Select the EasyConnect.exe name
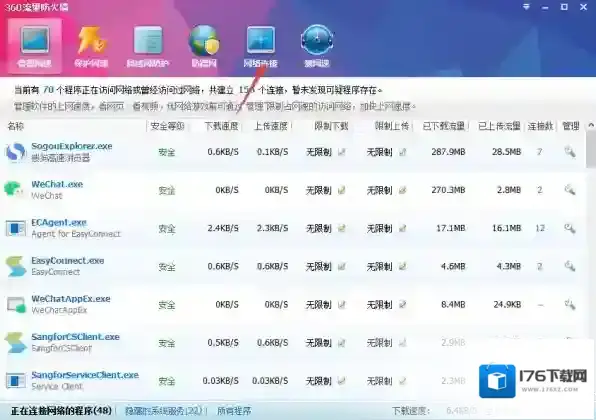The height and width of the screenshot is (420, 596). pos(68,260)
